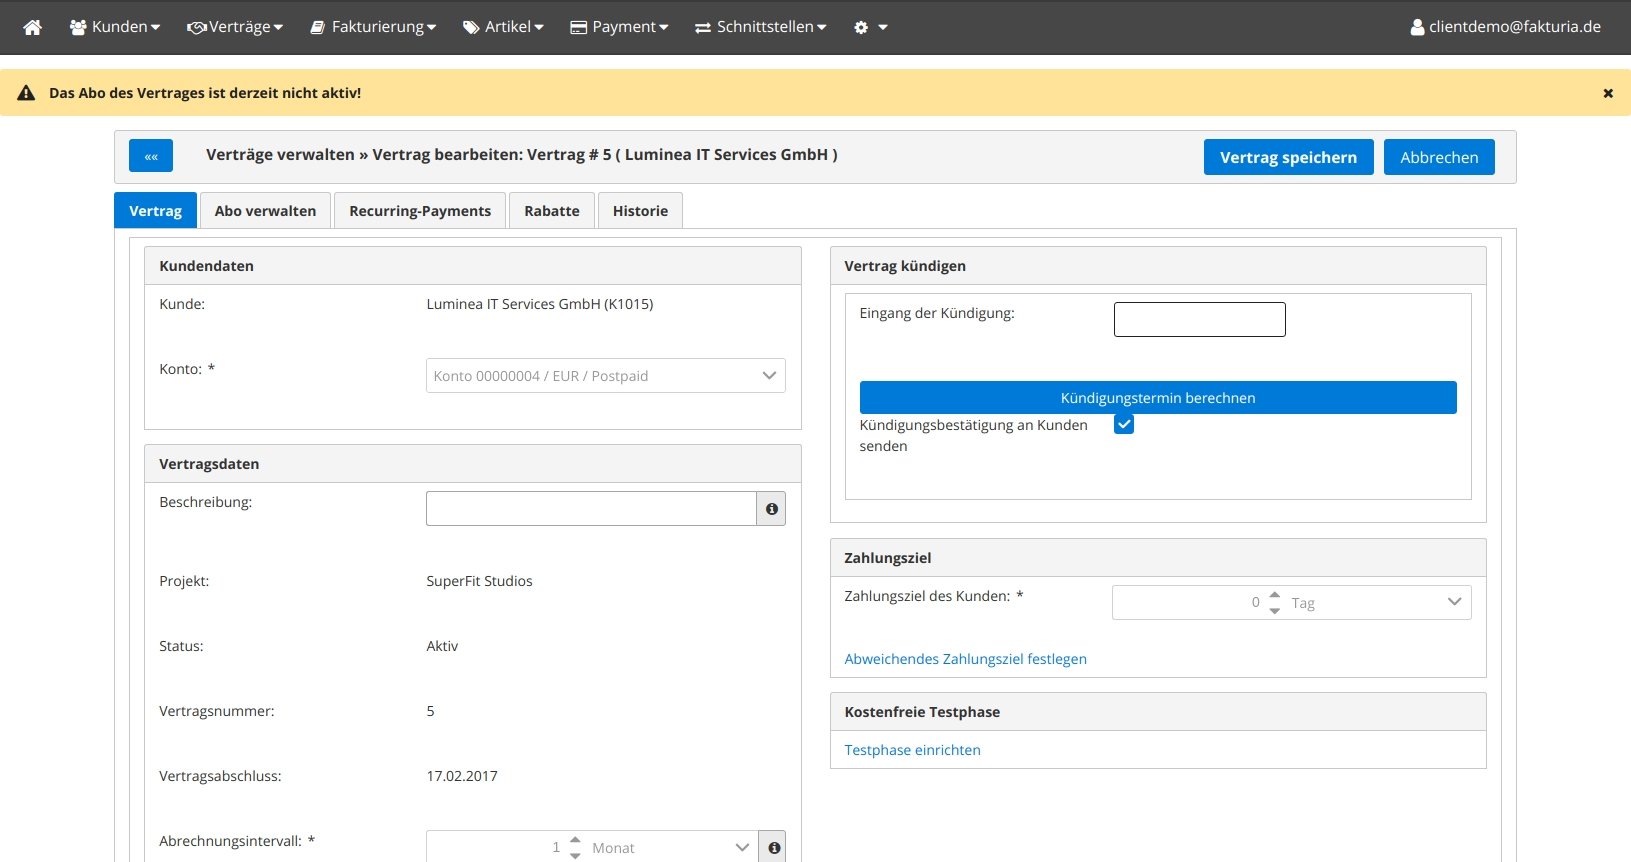Go back using the double-arrow button
Viewport: 1631px width, 862px height.
[x=151, y=156]
